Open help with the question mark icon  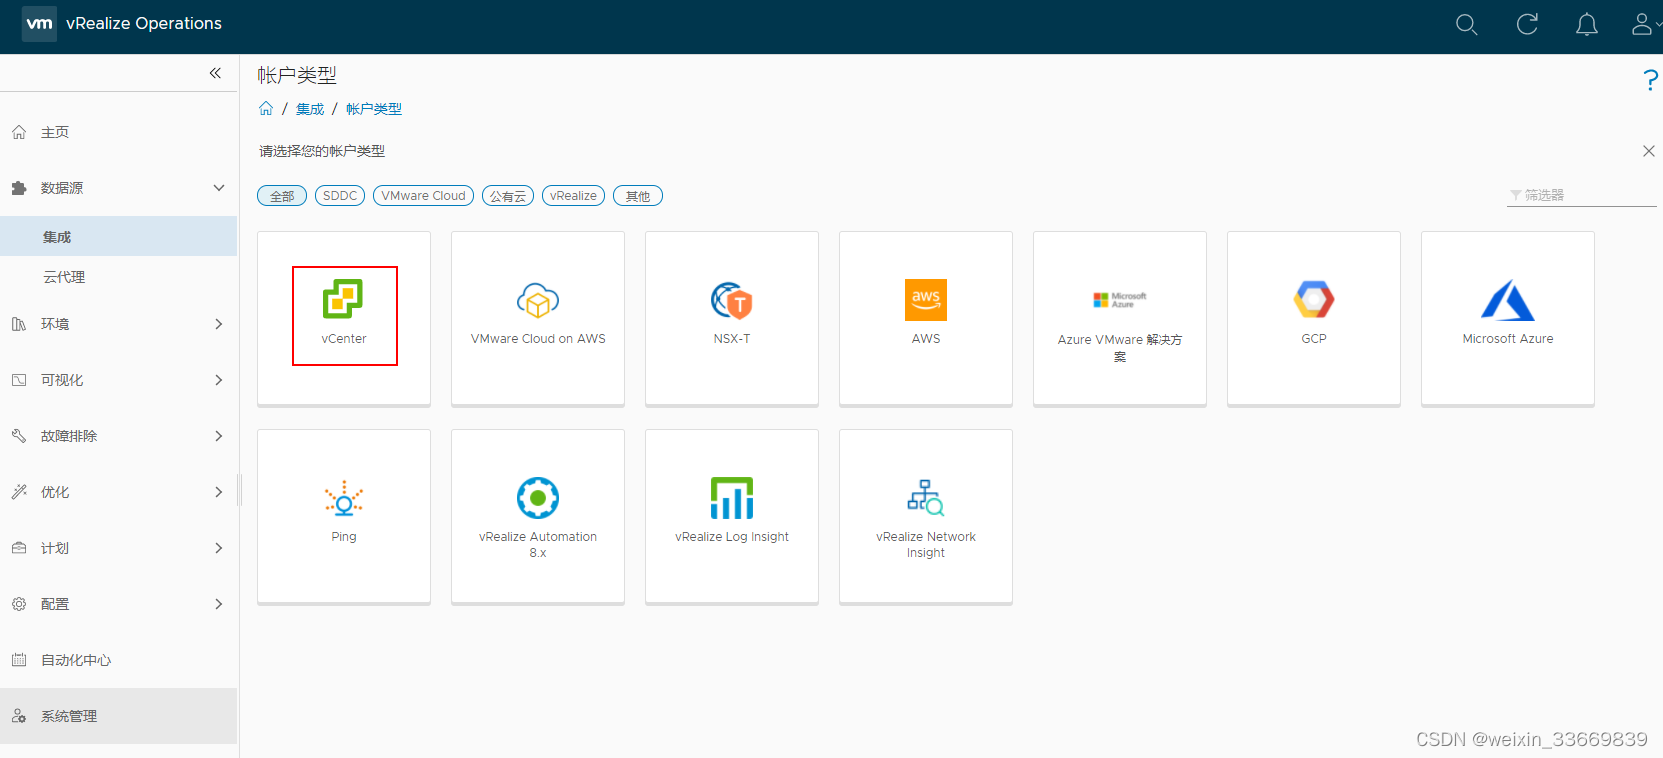pos(1650,80)
